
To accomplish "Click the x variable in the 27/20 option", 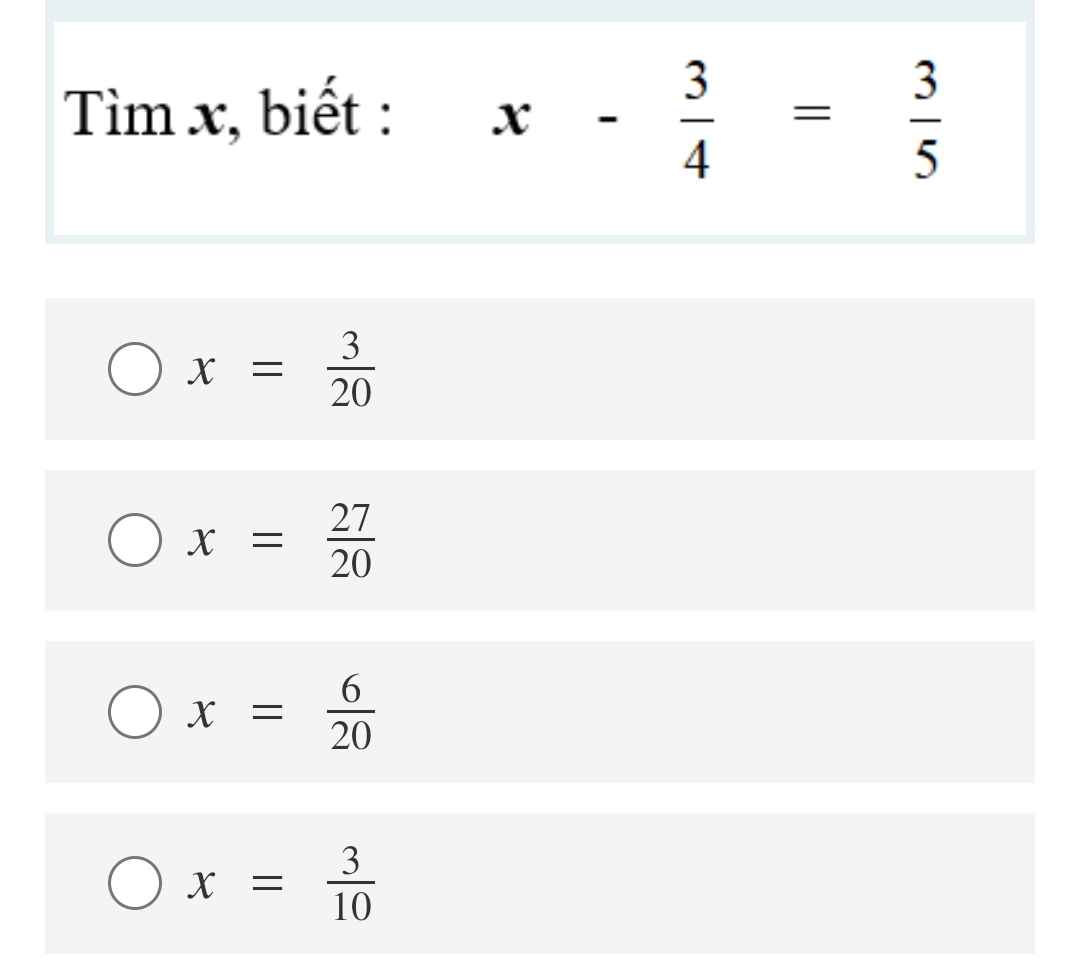I will click(203, 543).
